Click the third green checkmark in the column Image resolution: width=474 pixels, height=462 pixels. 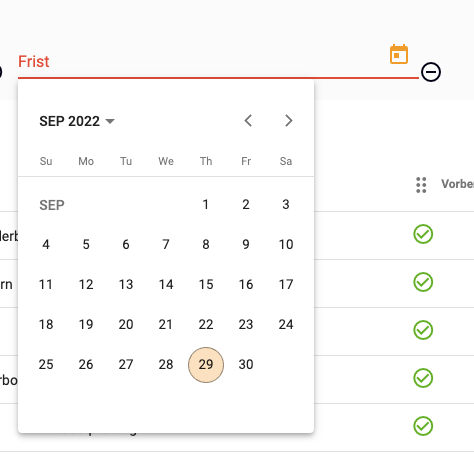point(423,330)
